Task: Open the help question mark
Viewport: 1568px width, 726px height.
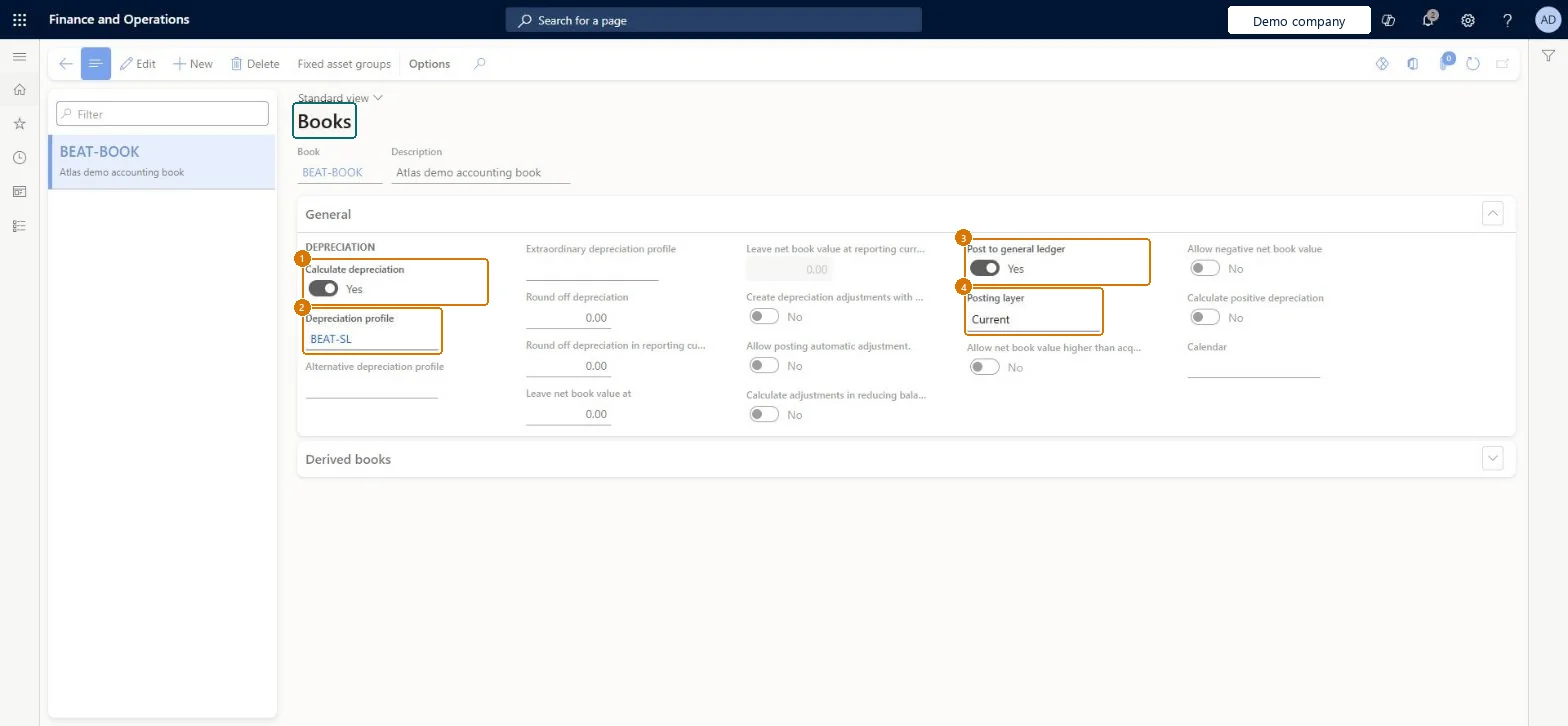Action: (x=1508, y=20)
